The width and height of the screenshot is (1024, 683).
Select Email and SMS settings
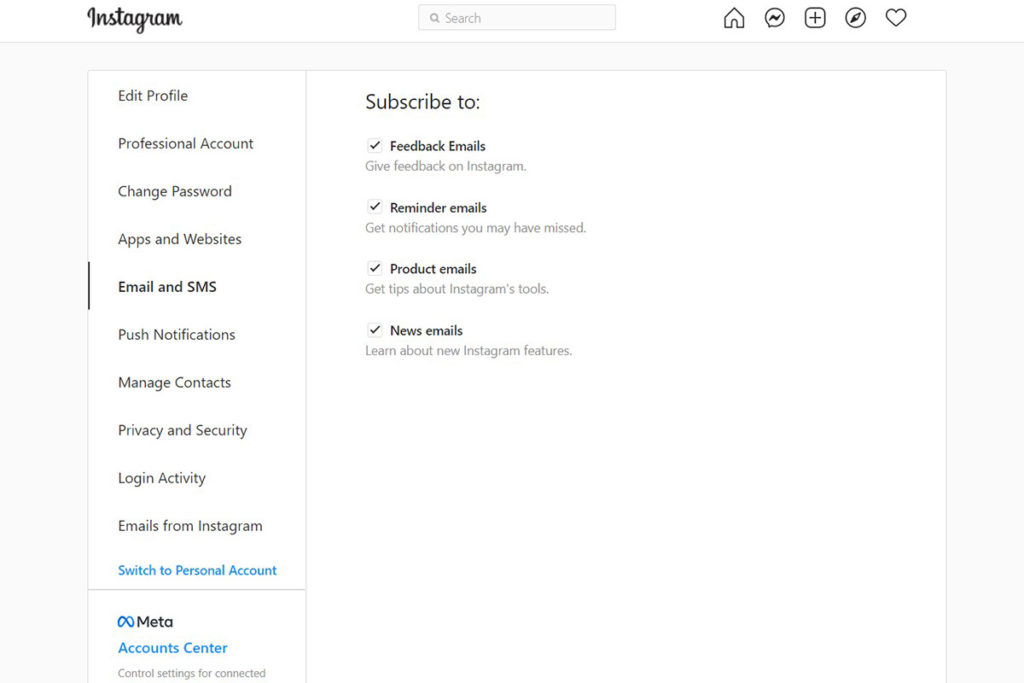click(167, 287)
